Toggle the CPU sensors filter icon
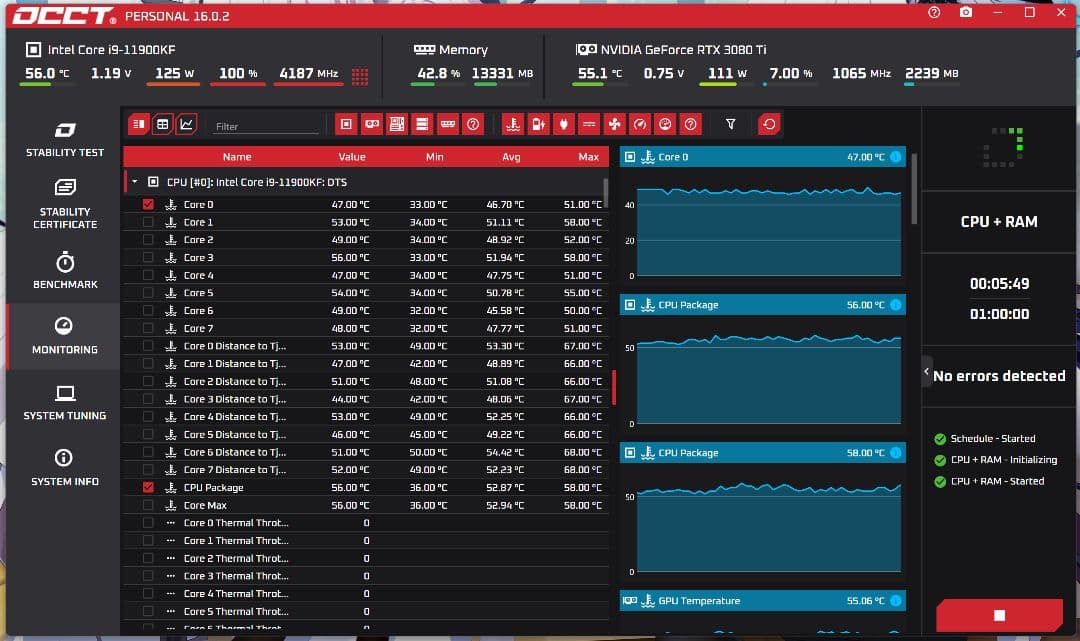Screen dimensions: 1080x641 tap(346, 125)
